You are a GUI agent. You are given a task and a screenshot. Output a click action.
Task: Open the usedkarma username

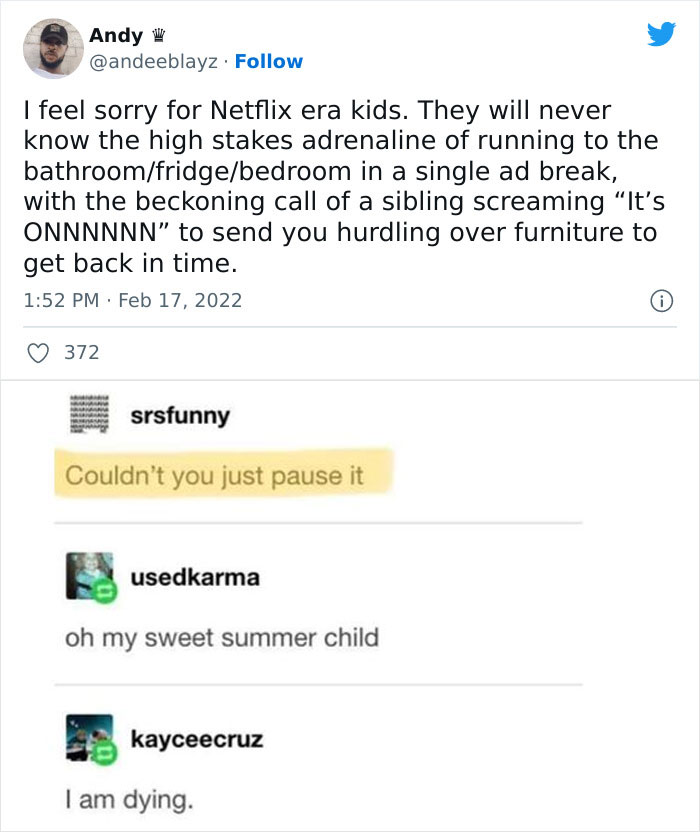(195, 577)
